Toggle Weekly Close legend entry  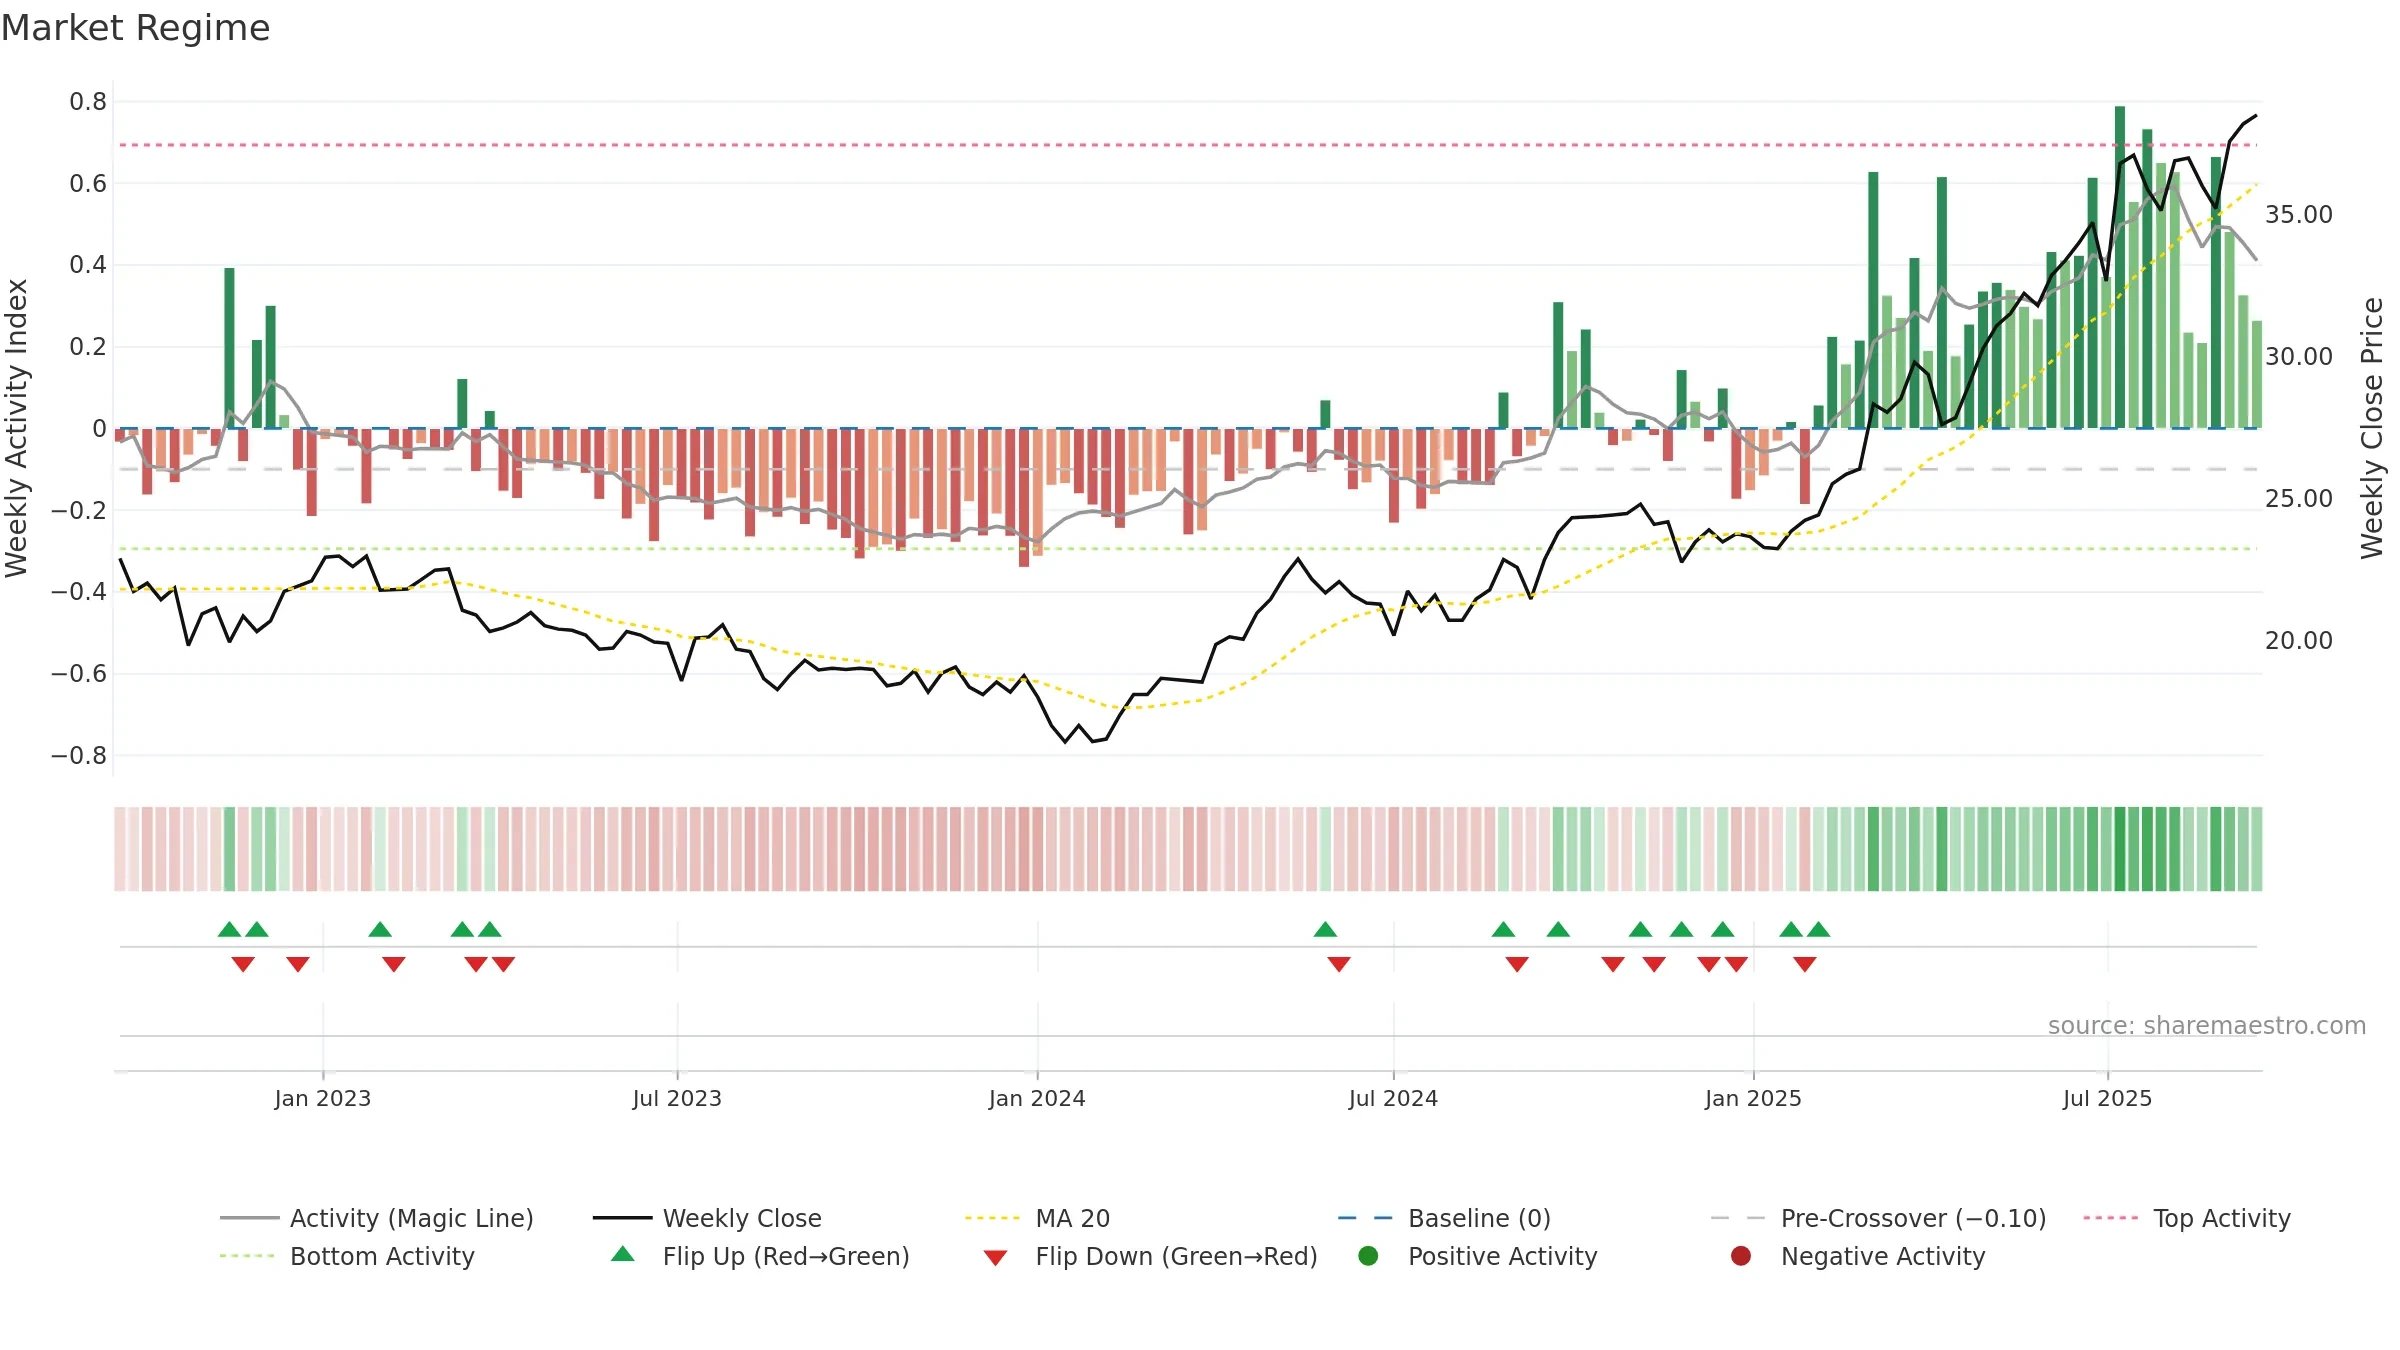[707, 1218]
